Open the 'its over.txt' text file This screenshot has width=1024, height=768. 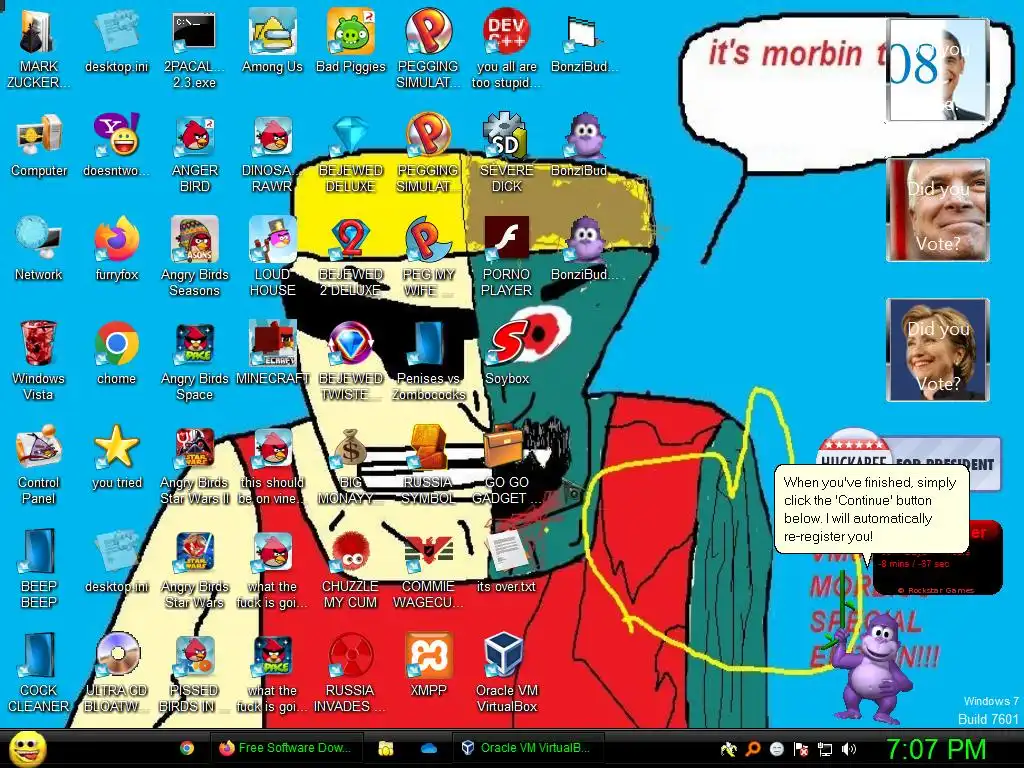click(x=507, y=561)
